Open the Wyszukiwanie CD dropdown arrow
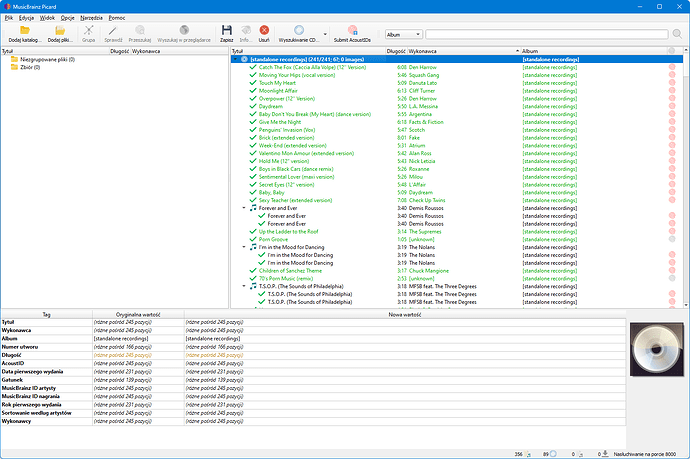 click(325, 34)
